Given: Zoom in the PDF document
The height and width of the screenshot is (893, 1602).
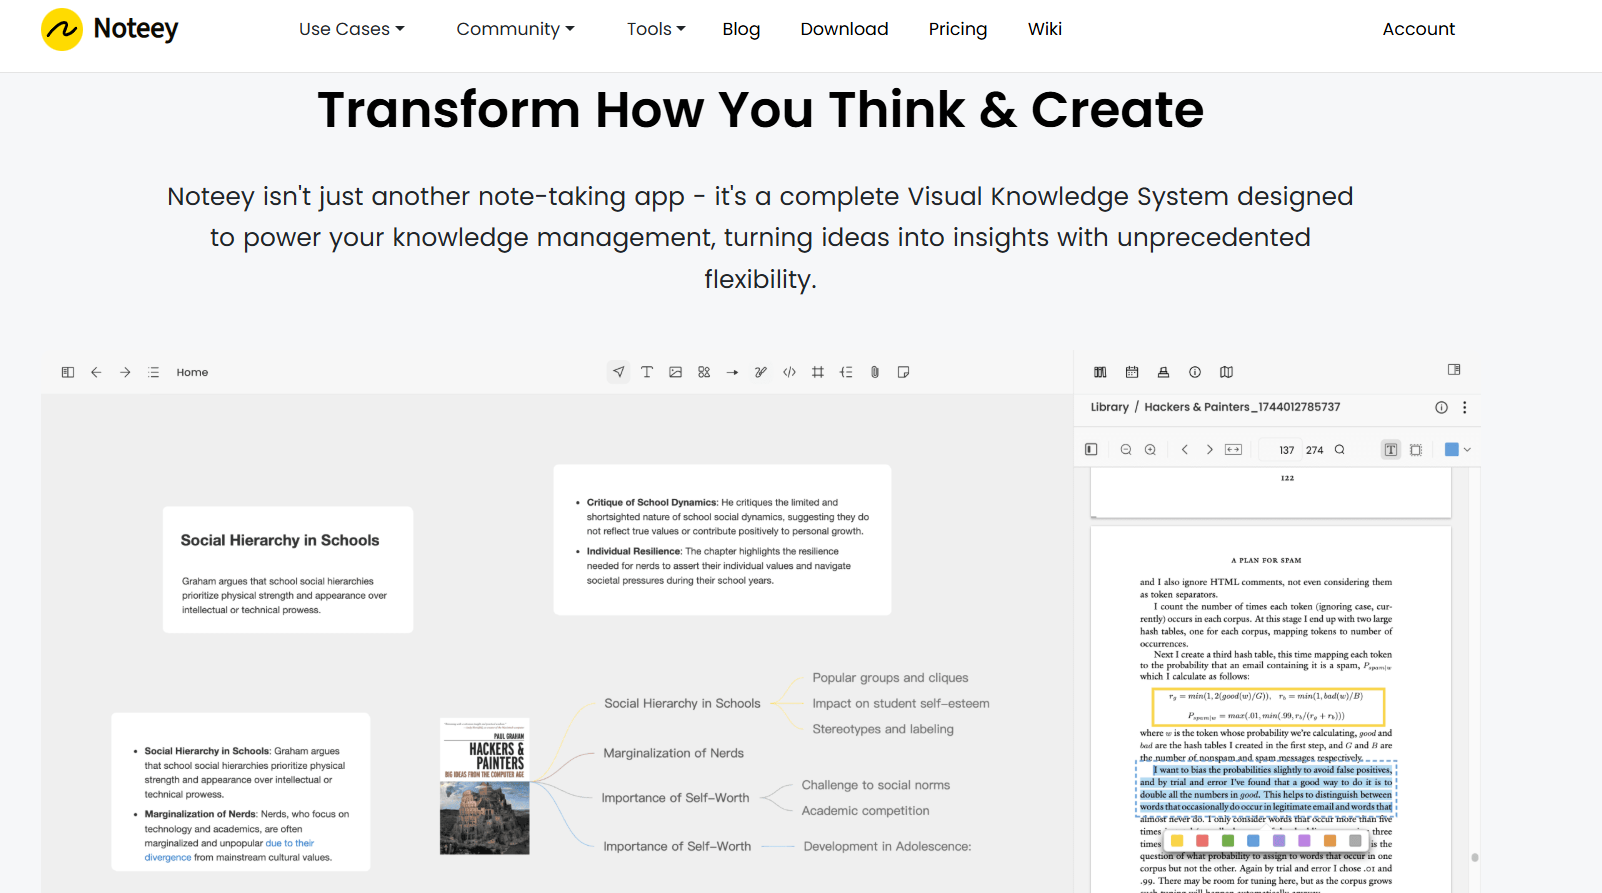Looking at the screenshot, I should (1150, 450).
